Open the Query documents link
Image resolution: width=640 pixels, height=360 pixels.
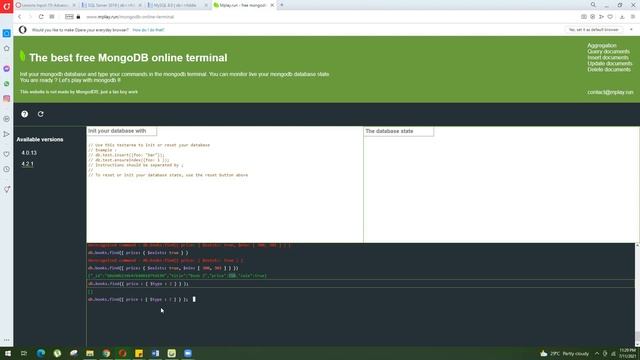tap(608, 51)
